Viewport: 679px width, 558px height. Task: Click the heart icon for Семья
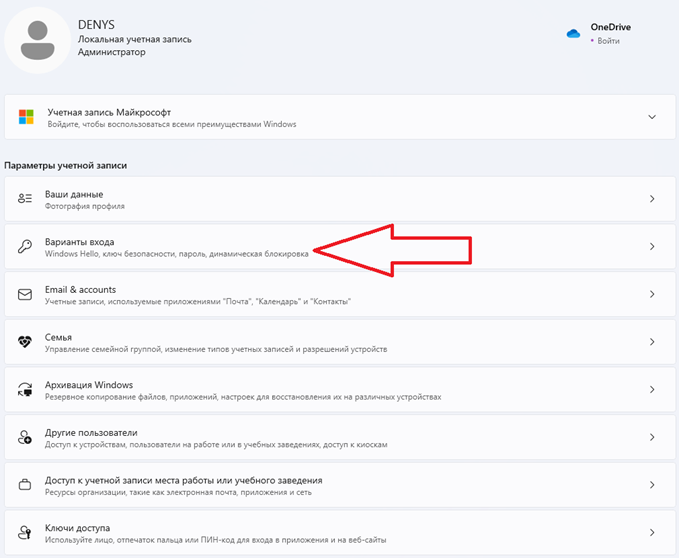(26, 342)
